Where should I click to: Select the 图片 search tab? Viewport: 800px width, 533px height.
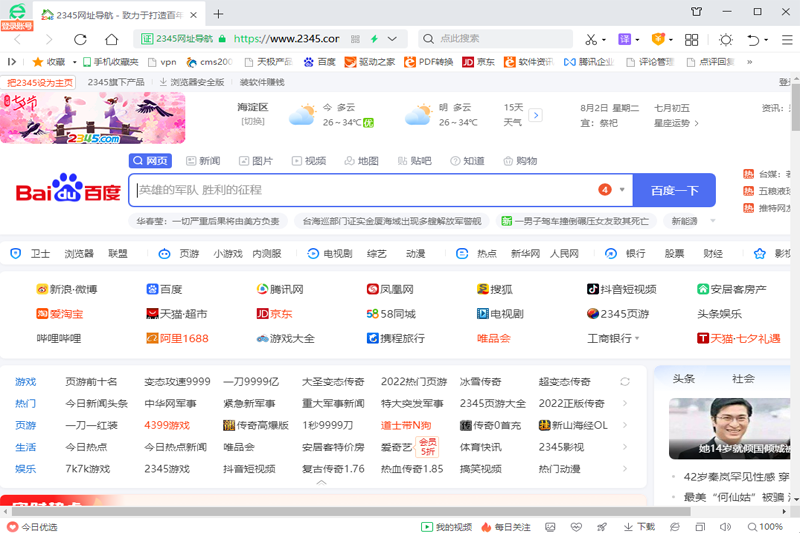click(x=256, y=161)
